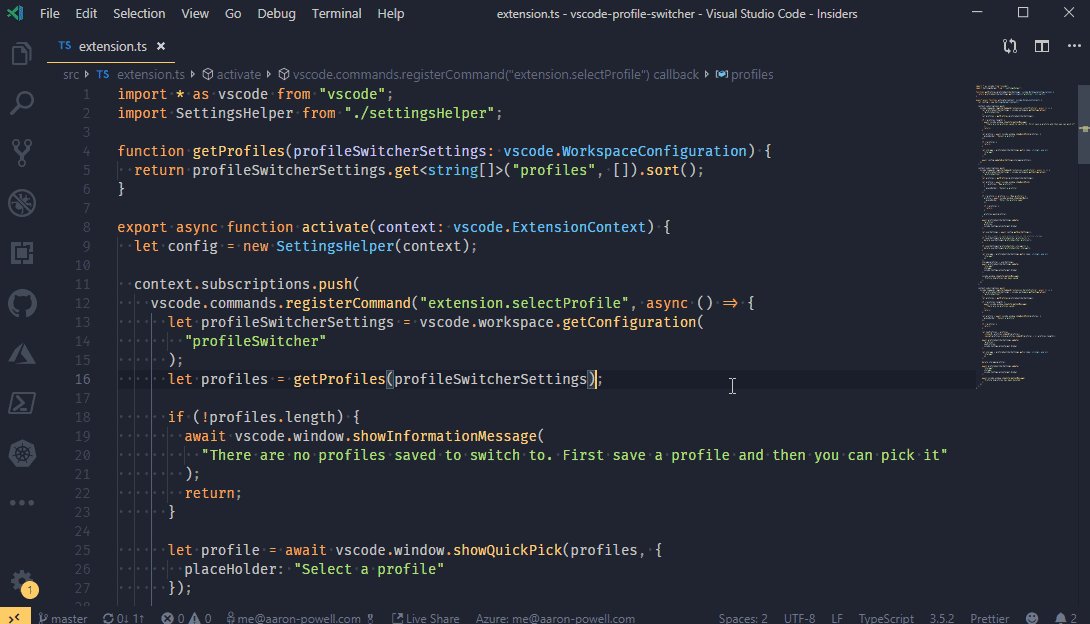Click the profiles breadcrumb
Screen dimensions: 1090x624
coord(745,74)
